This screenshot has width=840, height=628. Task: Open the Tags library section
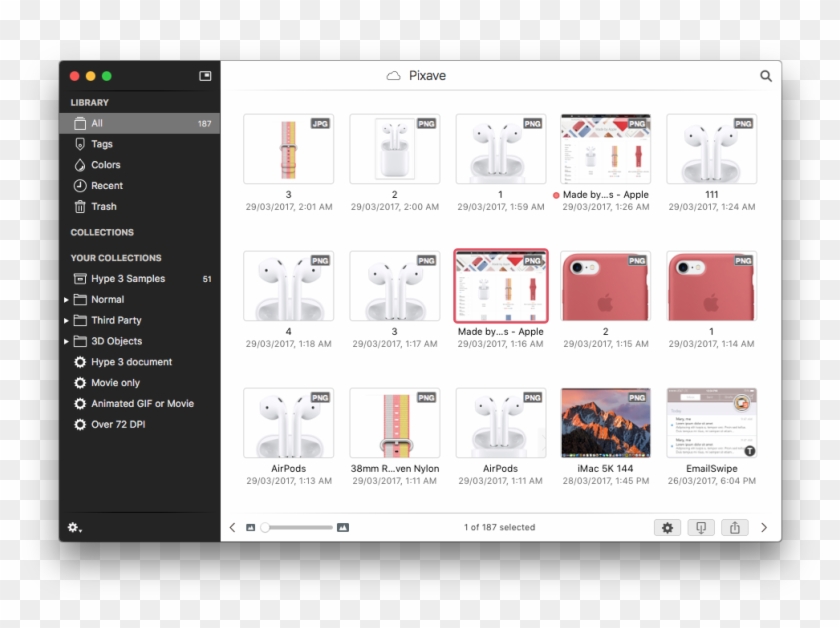101,144
